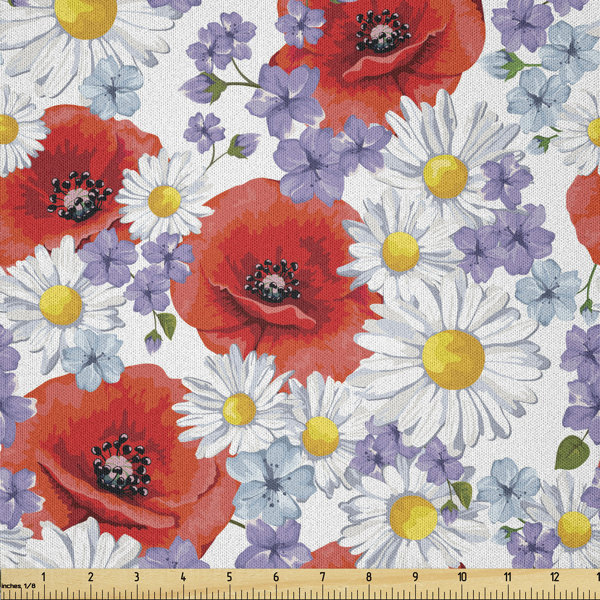Viewport: 600px width, 600px height.
Task: Click the number 1 on the ruler
Action: coord(43,577)
